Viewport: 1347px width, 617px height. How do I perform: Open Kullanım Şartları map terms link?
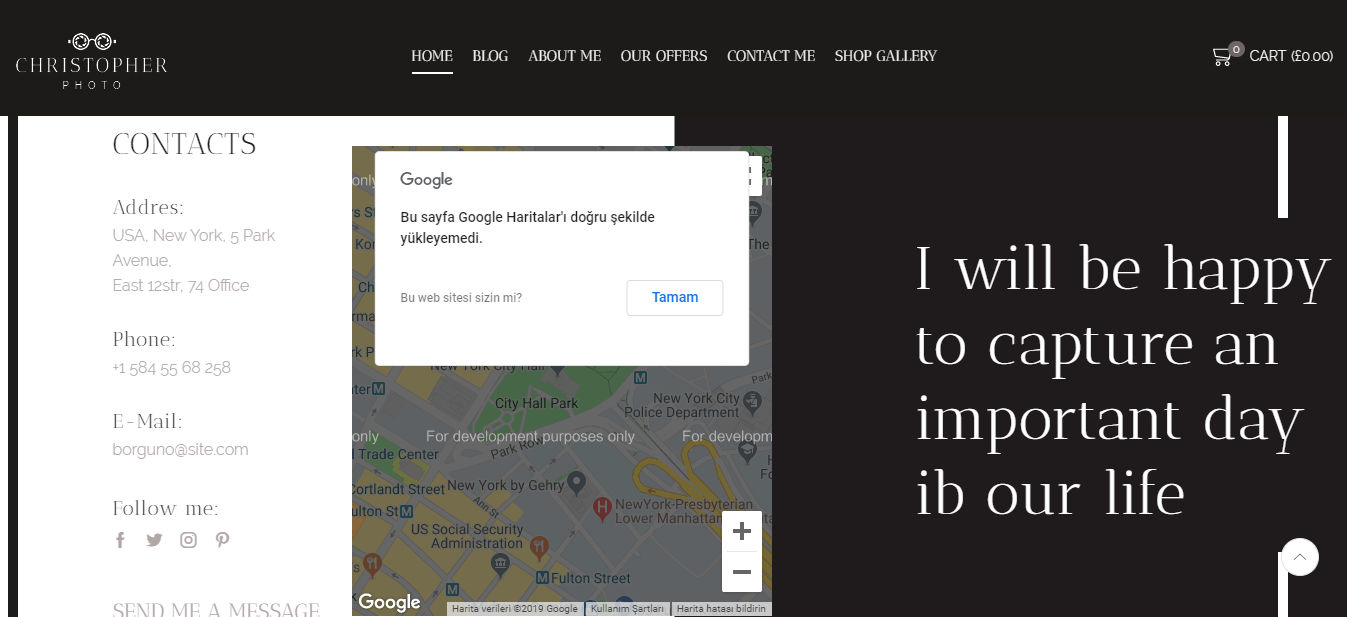pos(627,609)
